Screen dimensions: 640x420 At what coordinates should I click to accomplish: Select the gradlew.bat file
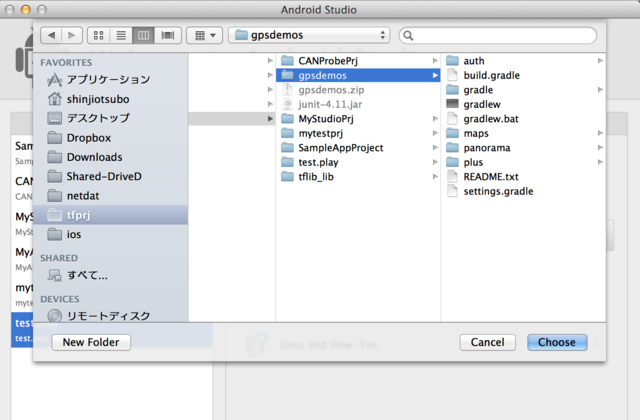(524, 119)
